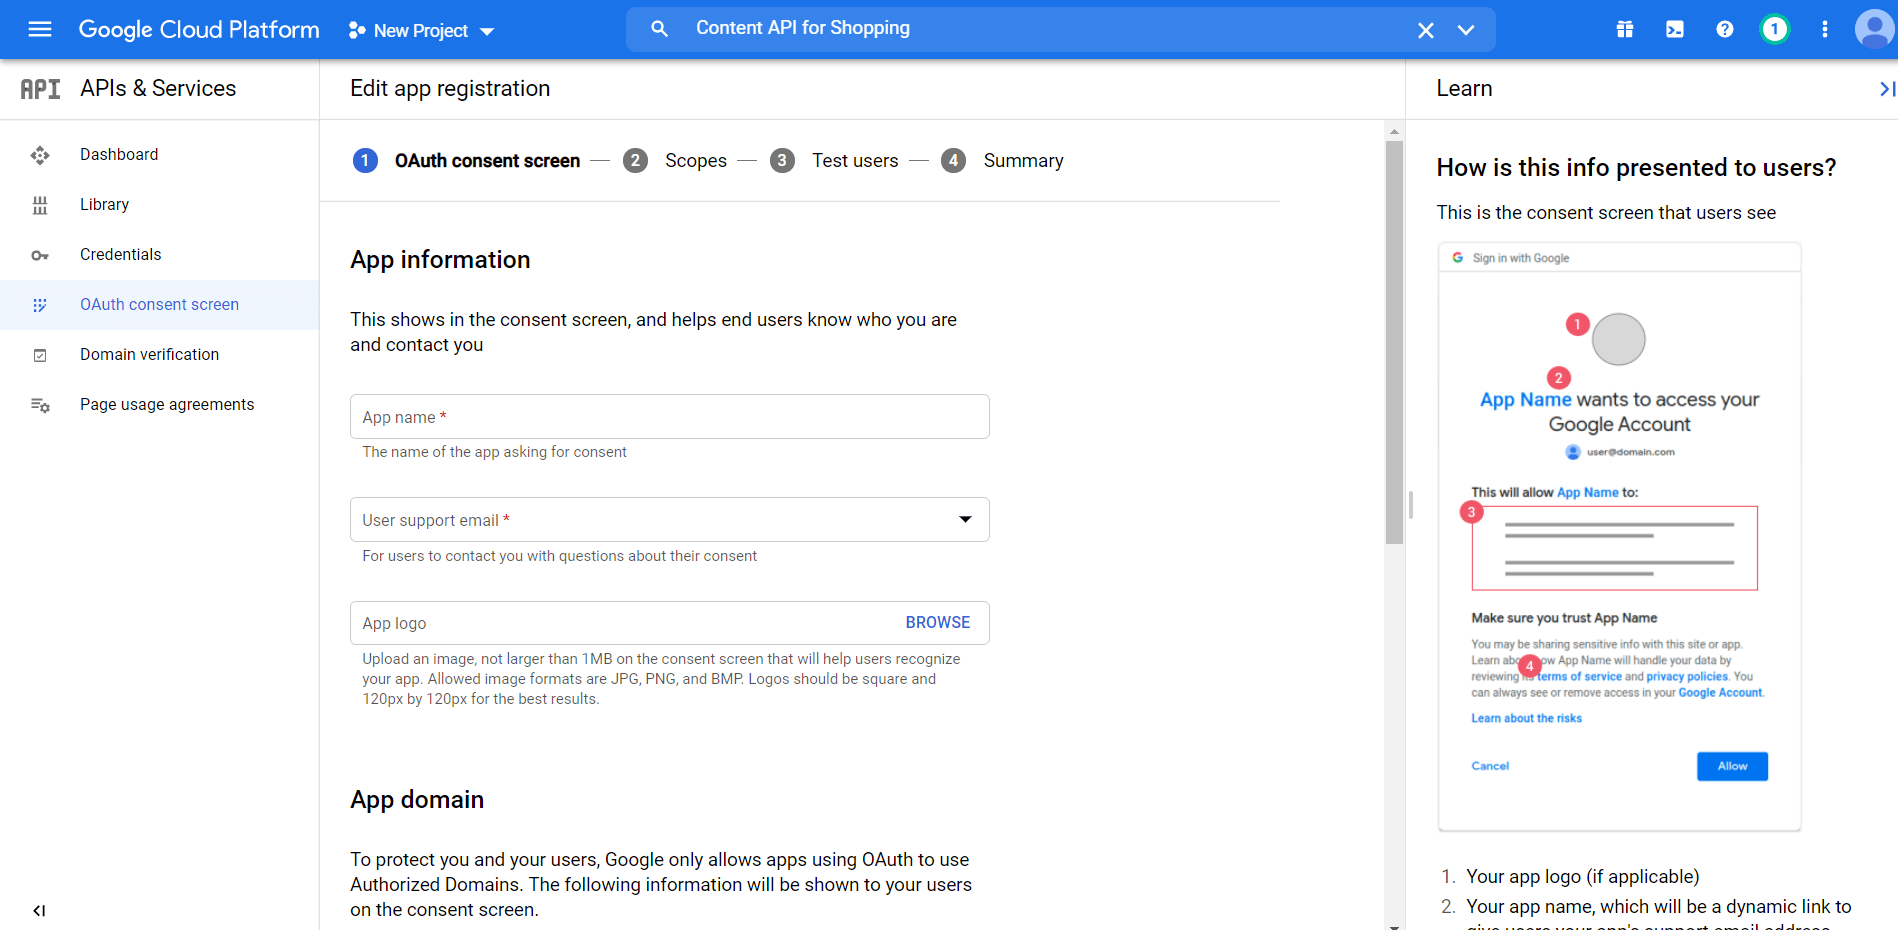Collapse the Learn panel with arrow icon
Screen dimensions: 1898x930
1886,89
